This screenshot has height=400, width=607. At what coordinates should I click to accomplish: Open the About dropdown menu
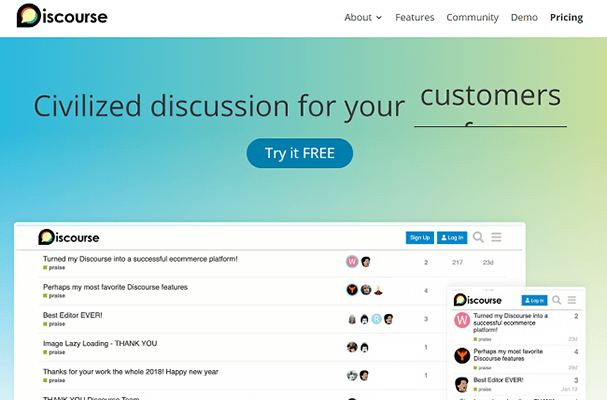coord(363,17)
